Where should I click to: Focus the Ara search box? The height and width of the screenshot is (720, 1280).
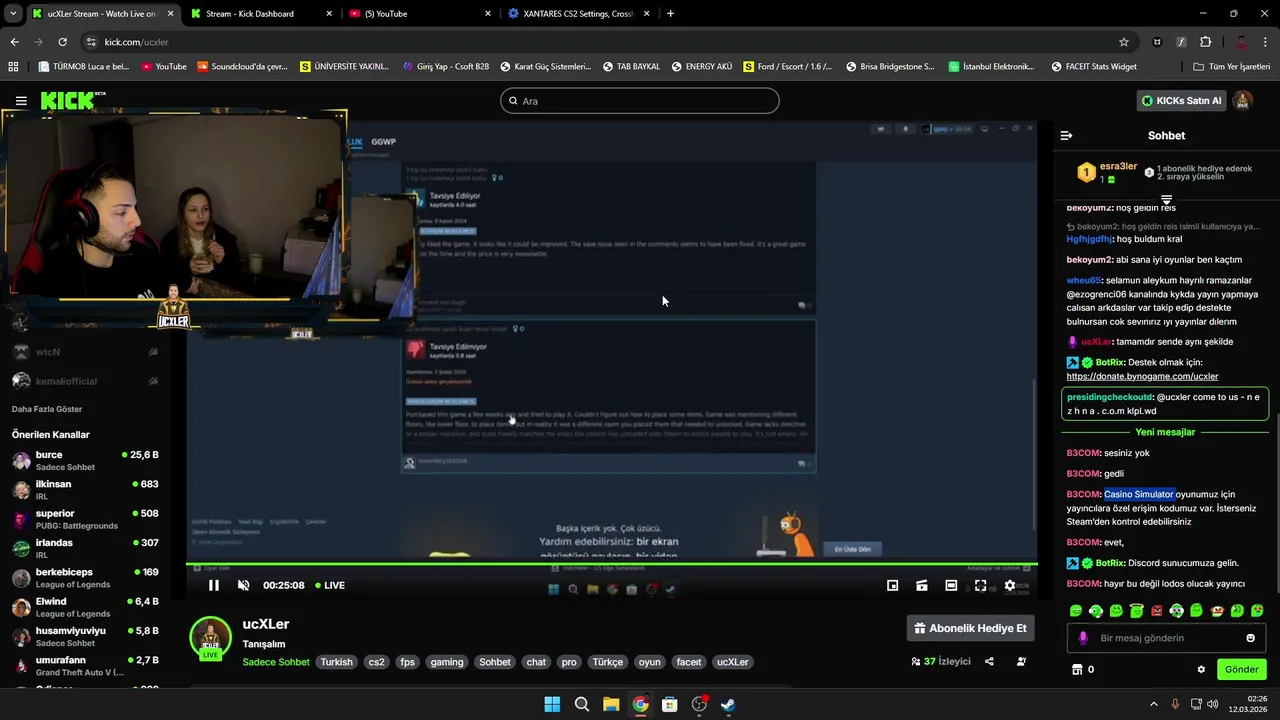coord(639,100)
